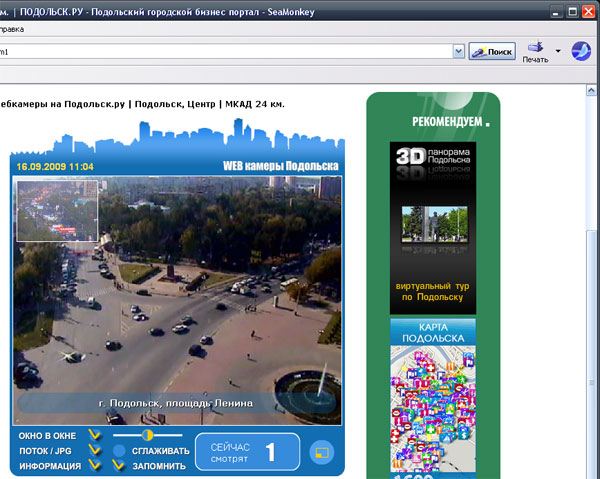
Task: Open the address bar dropdown arrow
Action: click(458, 51)
